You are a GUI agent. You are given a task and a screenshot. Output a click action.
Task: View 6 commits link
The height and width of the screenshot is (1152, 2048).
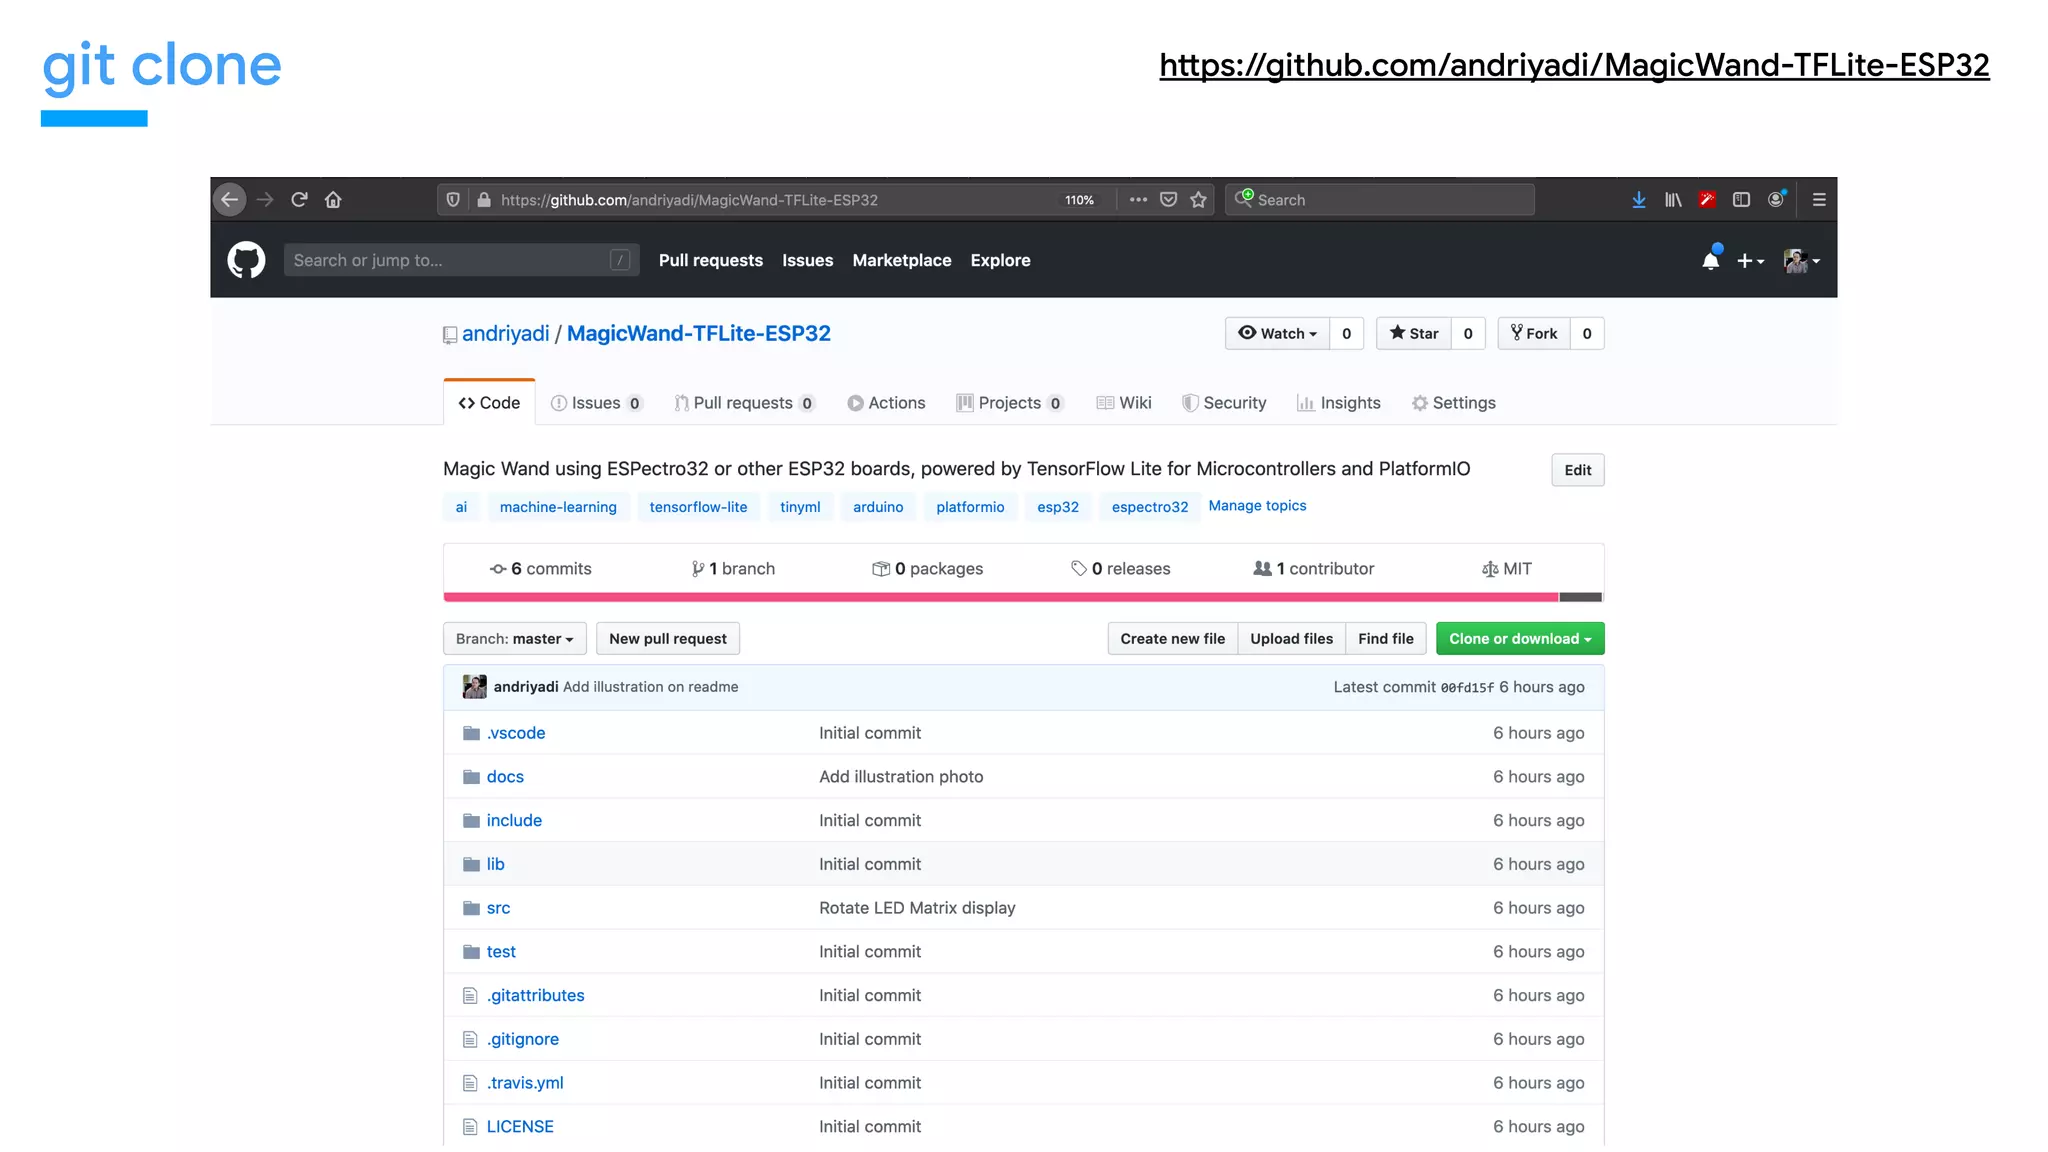click(x=540, y=568)
